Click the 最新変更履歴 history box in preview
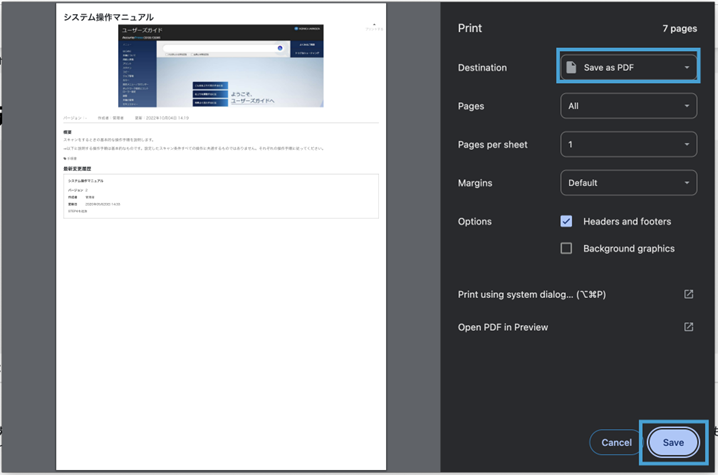 coord(220,196)
